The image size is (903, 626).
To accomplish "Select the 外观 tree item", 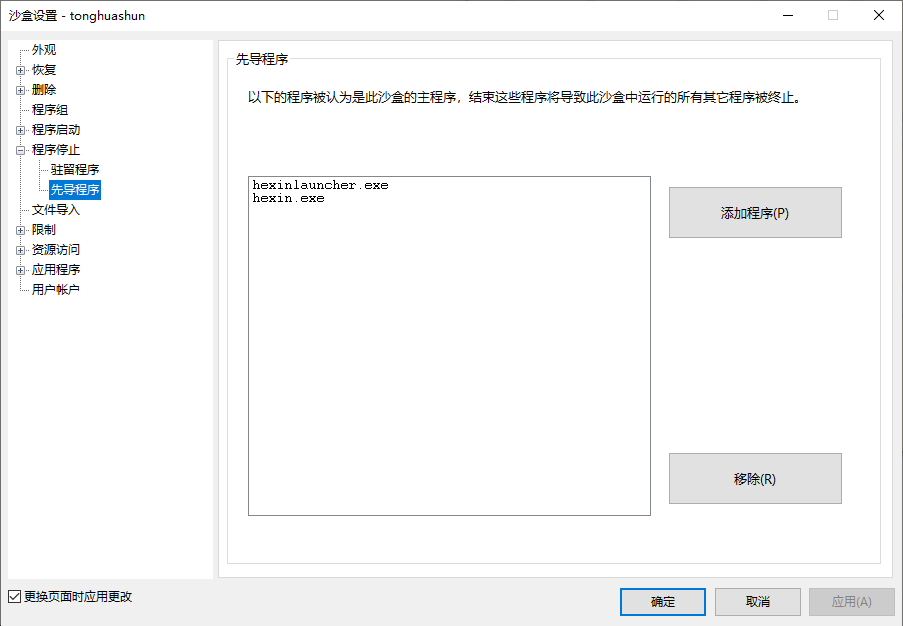I will click(x=44, y=50).
